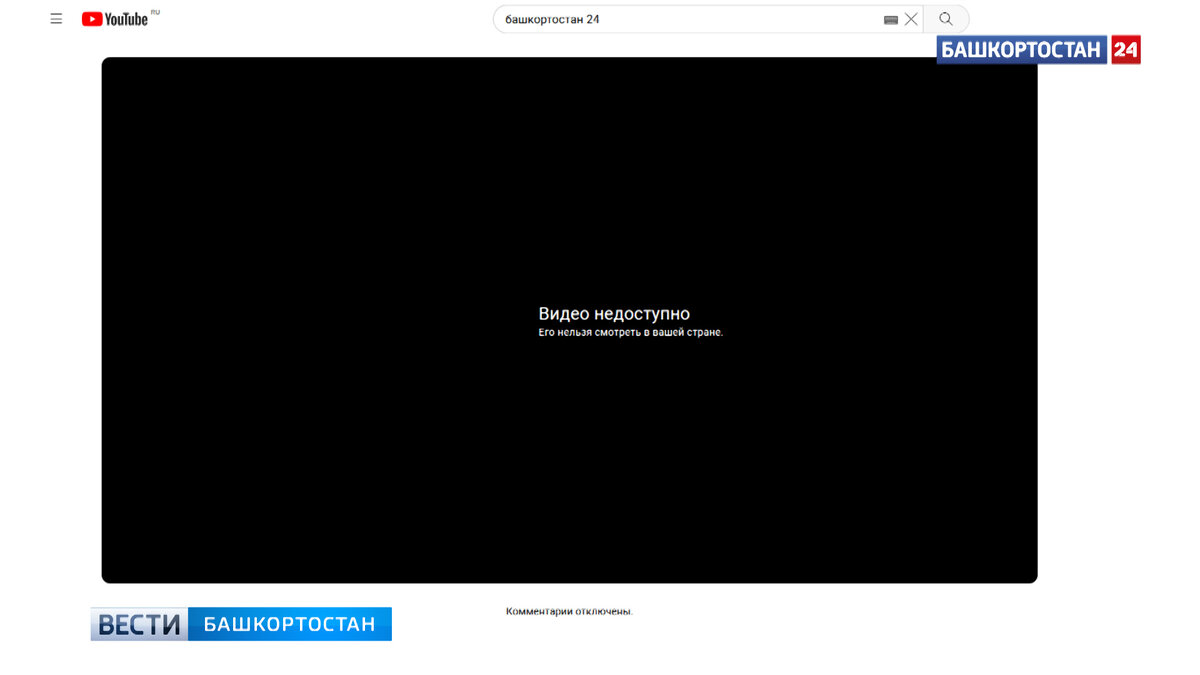Clear the search query with the X button
1200x675 pixels.
[911, 18]
